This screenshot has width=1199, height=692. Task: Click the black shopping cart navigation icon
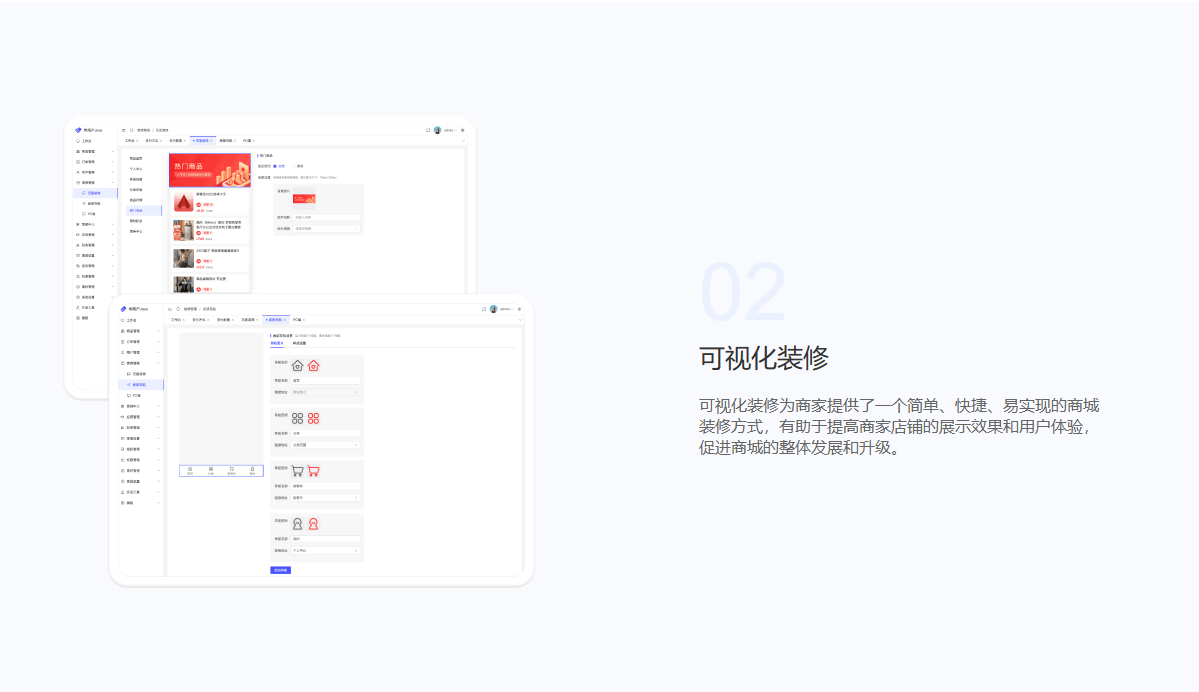tap(297, 470)
